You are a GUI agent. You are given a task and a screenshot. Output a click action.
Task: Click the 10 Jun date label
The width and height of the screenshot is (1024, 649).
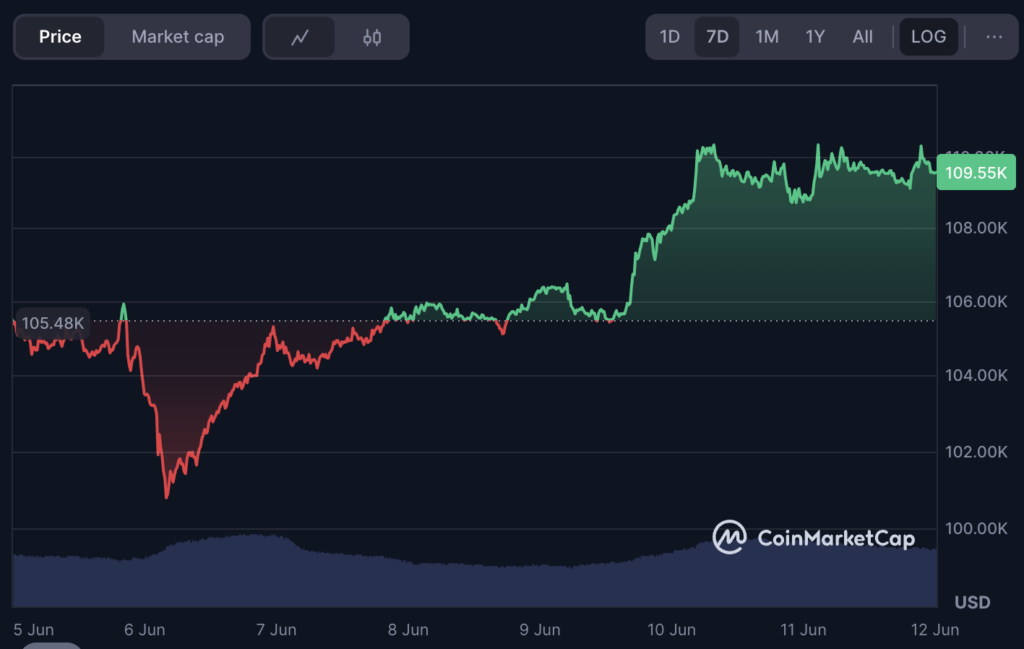pyautogui.click(x=671, y=629)
